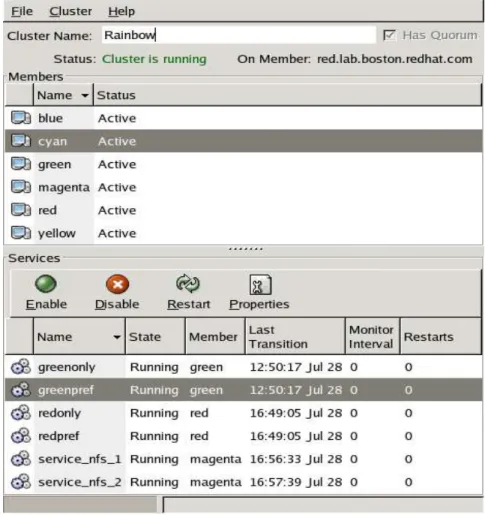This screenshot has height=515, width=485.
Task: Click Last Transition column header
Action: coord(295,337)
